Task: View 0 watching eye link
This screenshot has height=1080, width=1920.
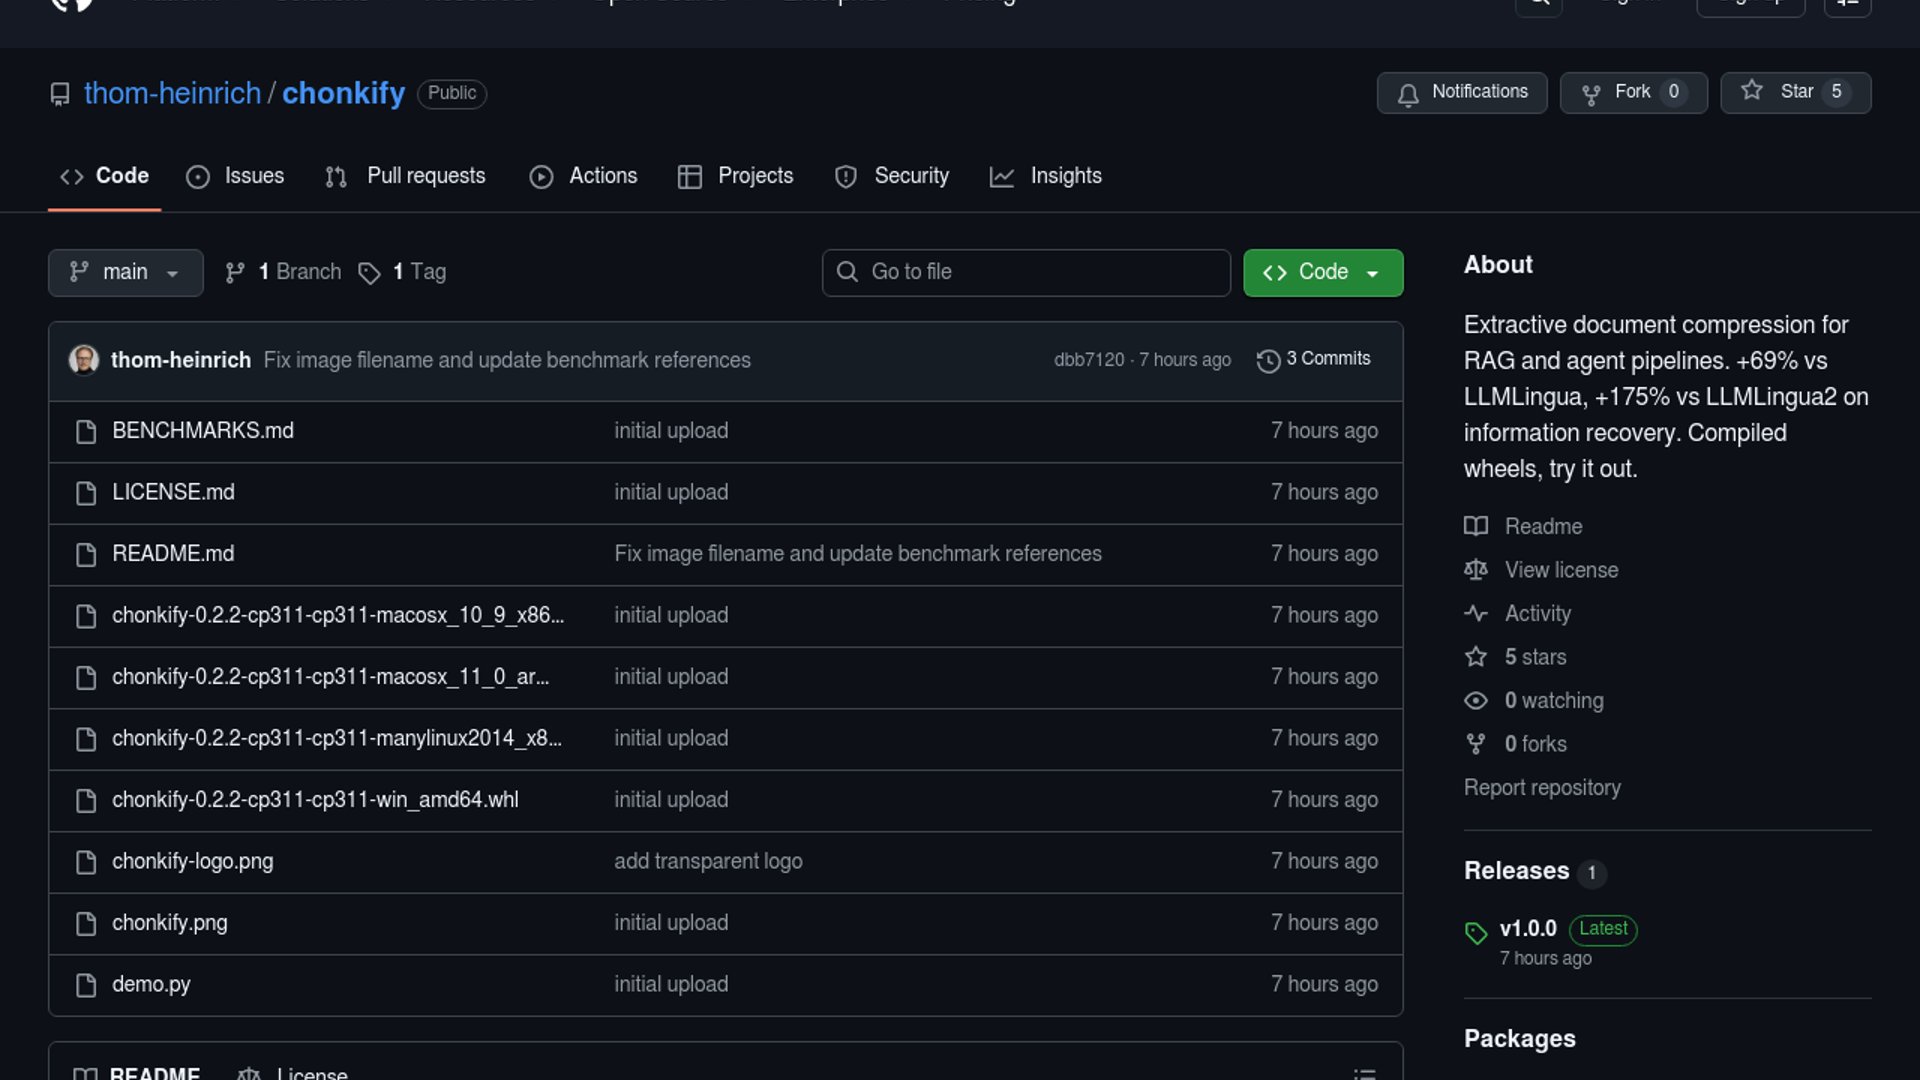Action: coord(1553,701)
